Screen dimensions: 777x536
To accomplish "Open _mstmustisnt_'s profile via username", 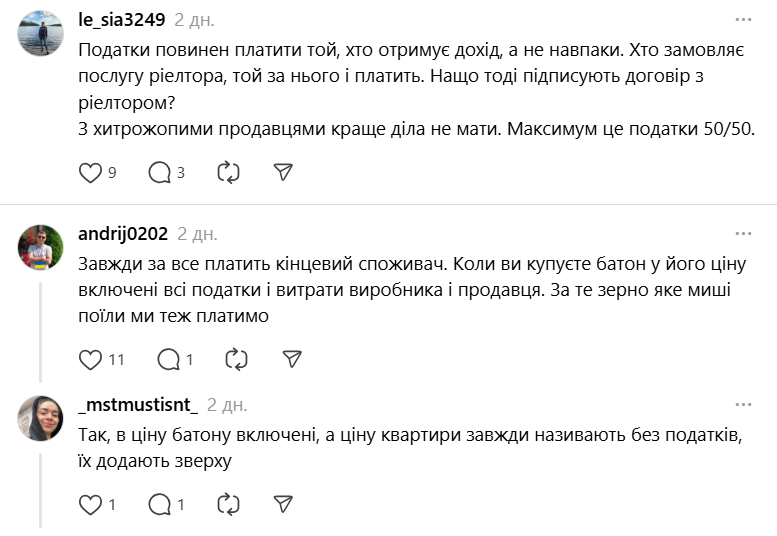I will (138, 405).
